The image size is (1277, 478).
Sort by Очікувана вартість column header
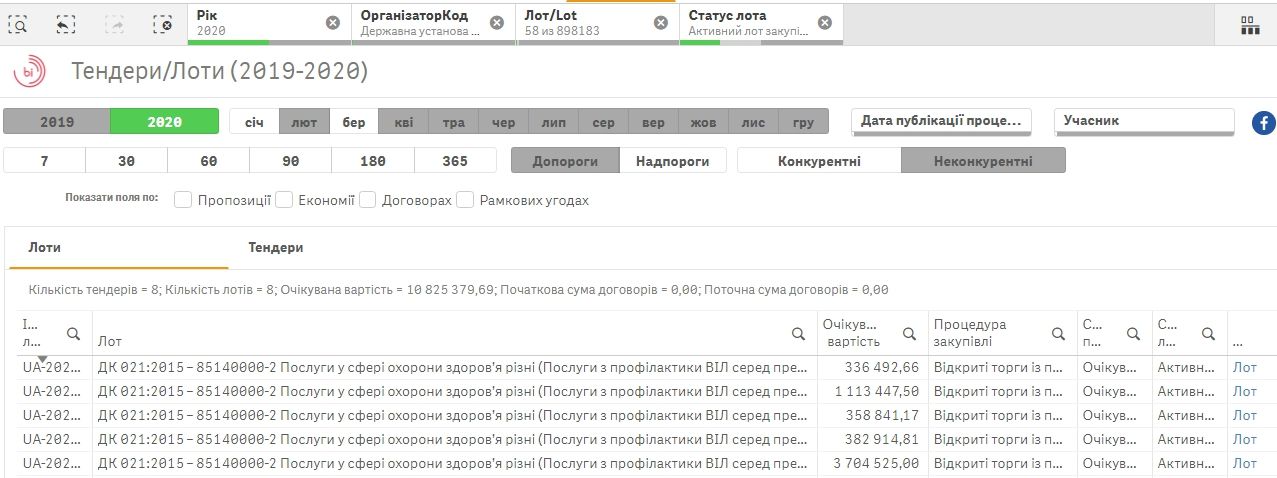pyautogui.click(x=850, y=334)
